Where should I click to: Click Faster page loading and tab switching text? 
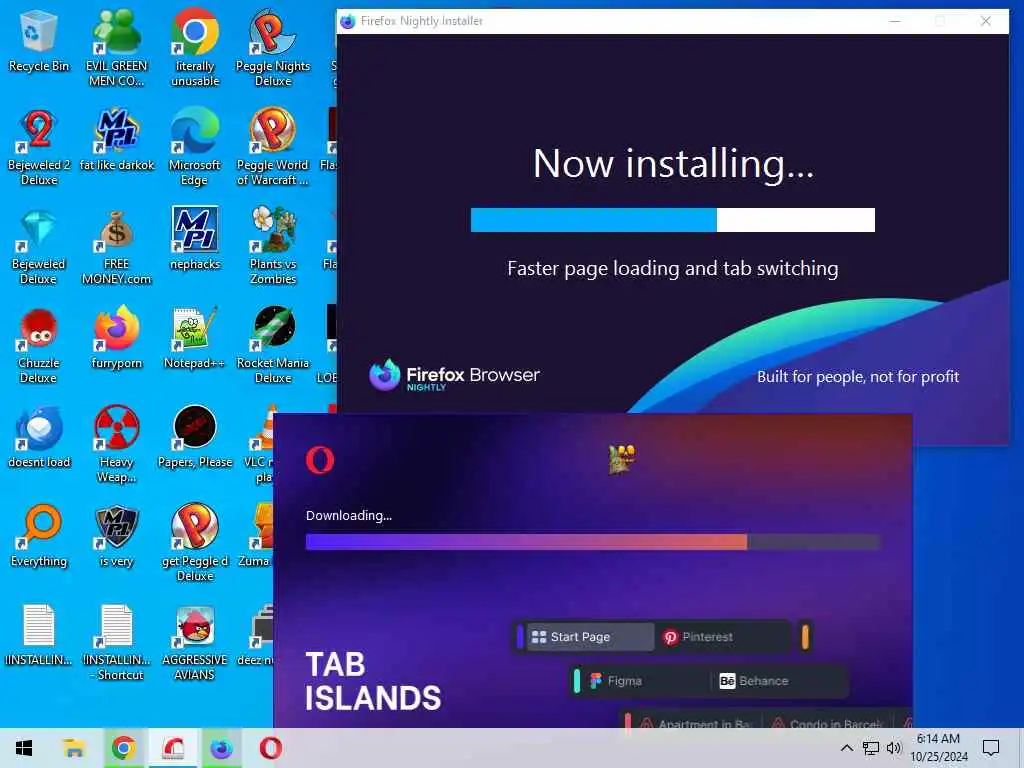point(673,268)
